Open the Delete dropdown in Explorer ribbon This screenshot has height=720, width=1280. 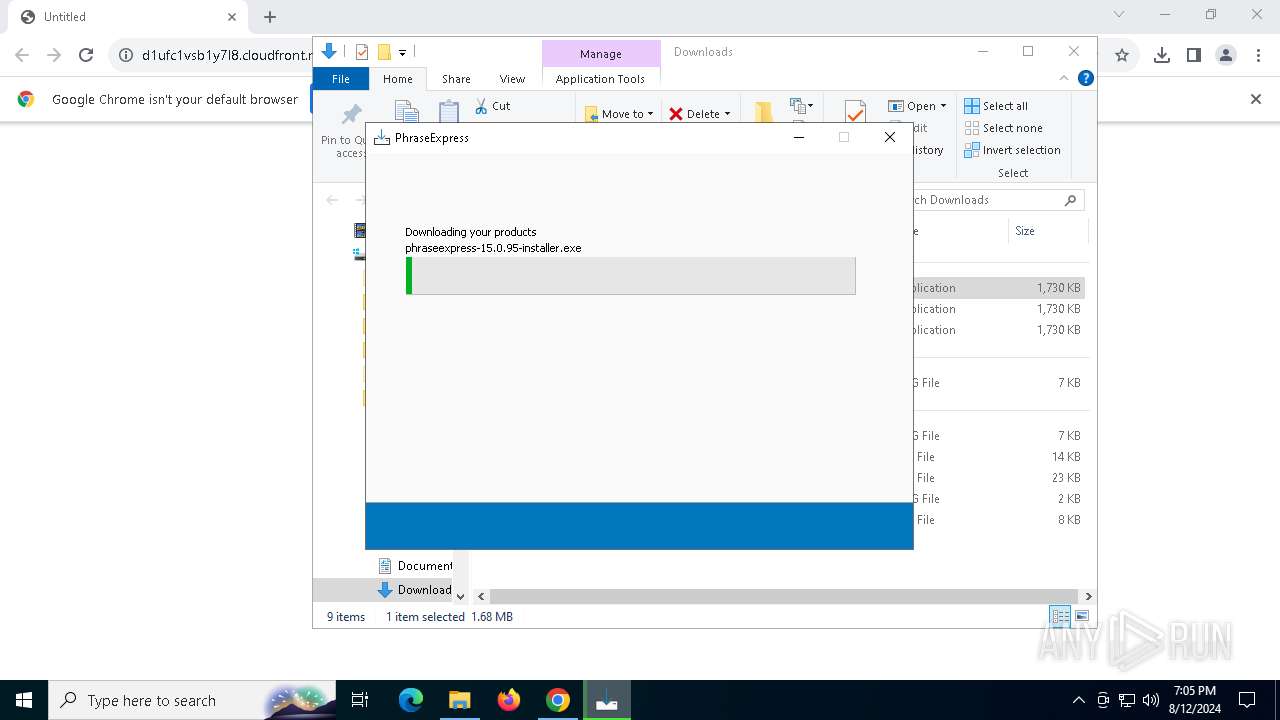click(700, 114)
